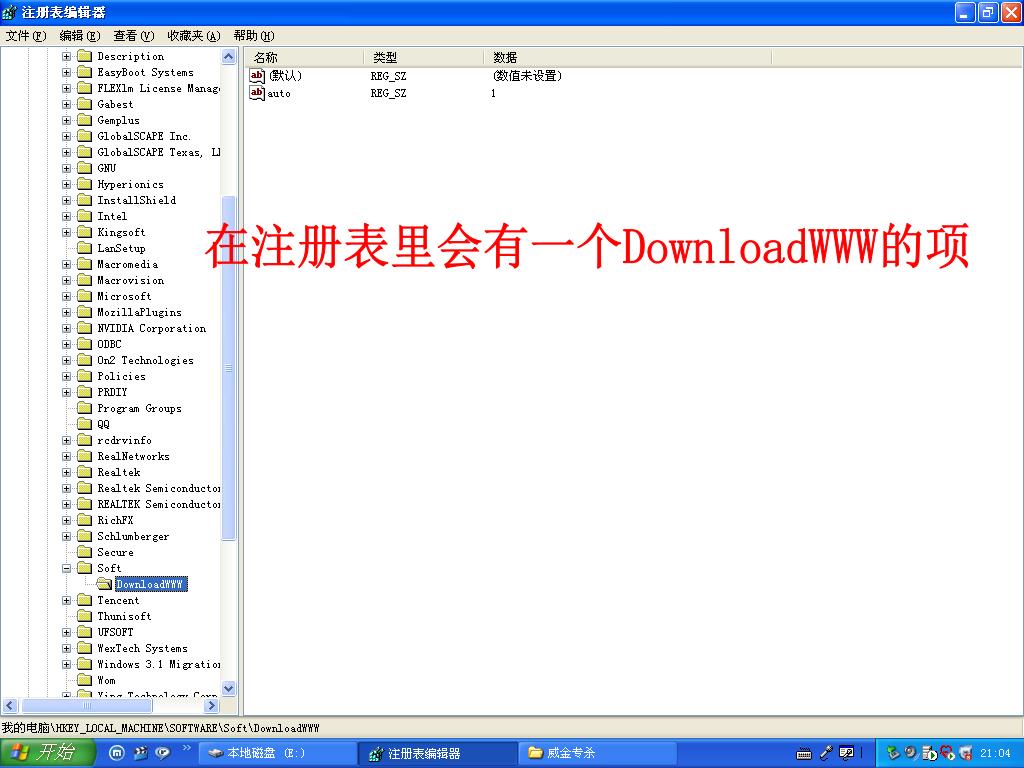Click the horizontal scroll left arrow
The image size is (1024, 768).
click(x=10, y=706)
